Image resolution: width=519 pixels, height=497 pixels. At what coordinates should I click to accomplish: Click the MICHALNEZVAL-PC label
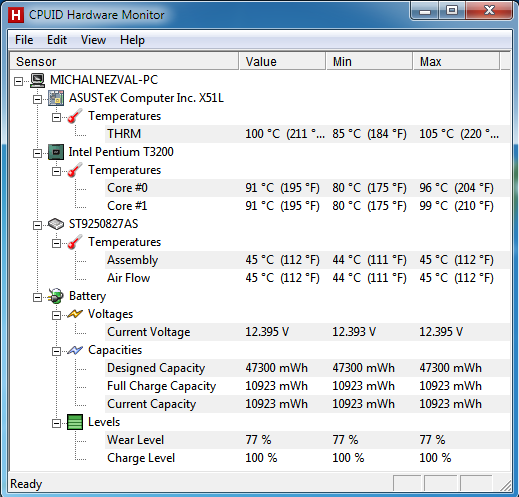click(104, 80)
